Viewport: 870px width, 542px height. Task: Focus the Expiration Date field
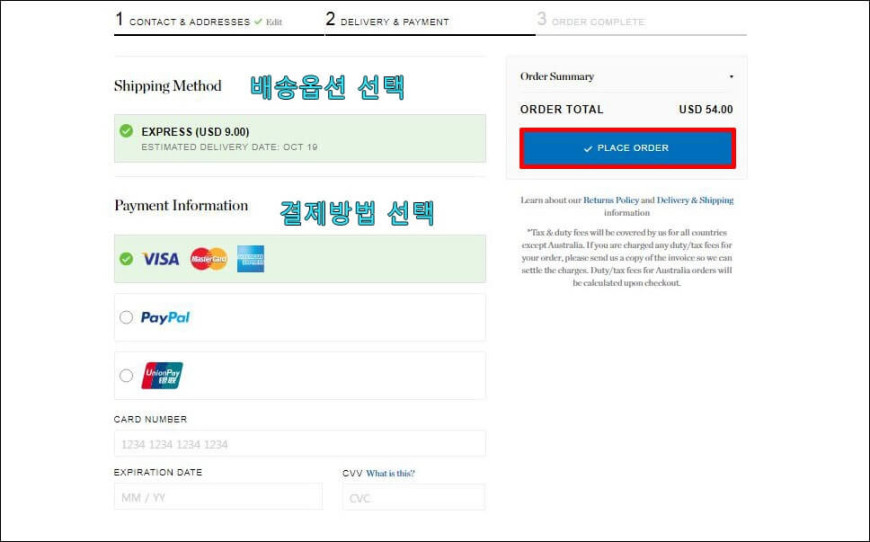pos(218,497)
